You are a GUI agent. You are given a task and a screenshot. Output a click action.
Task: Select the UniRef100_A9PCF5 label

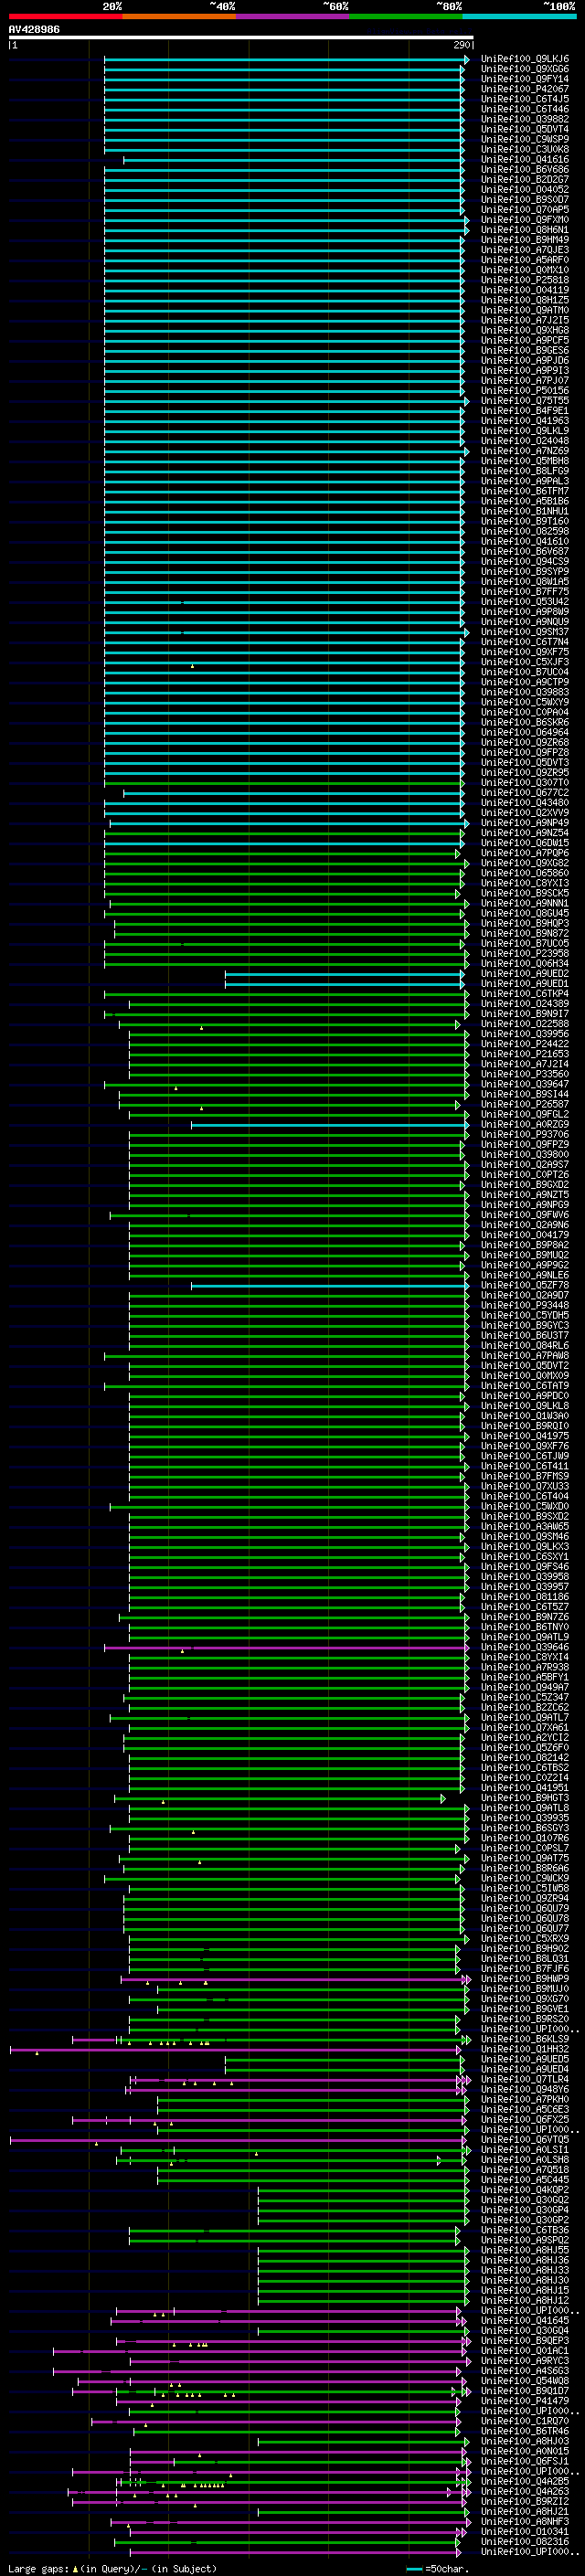pos(525,340)
